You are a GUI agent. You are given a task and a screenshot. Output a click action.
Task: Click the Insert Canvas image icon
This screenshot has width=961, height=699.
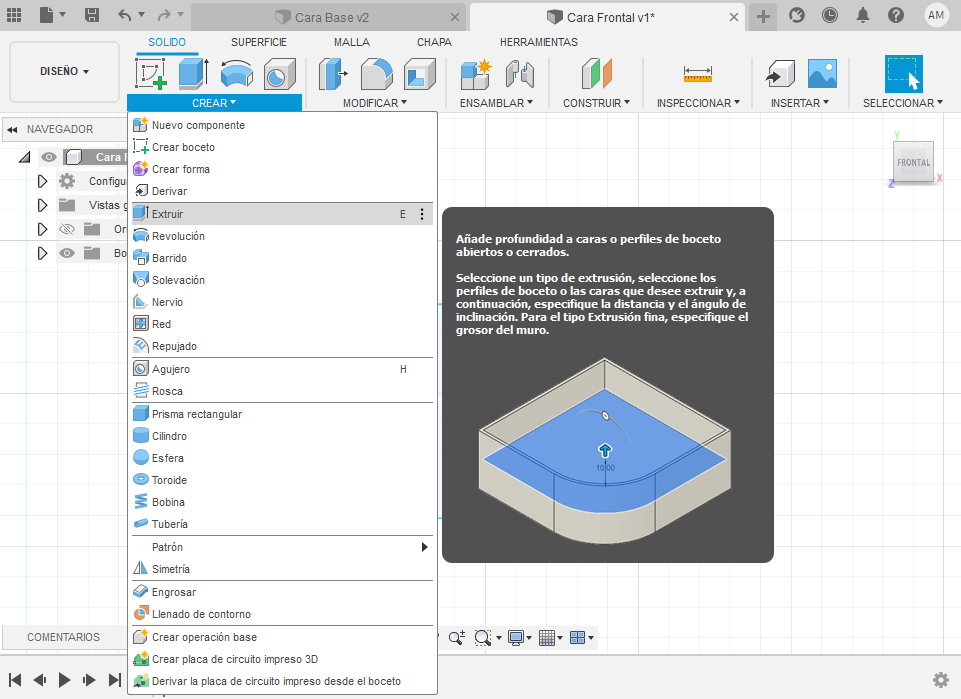click(822, 74)
